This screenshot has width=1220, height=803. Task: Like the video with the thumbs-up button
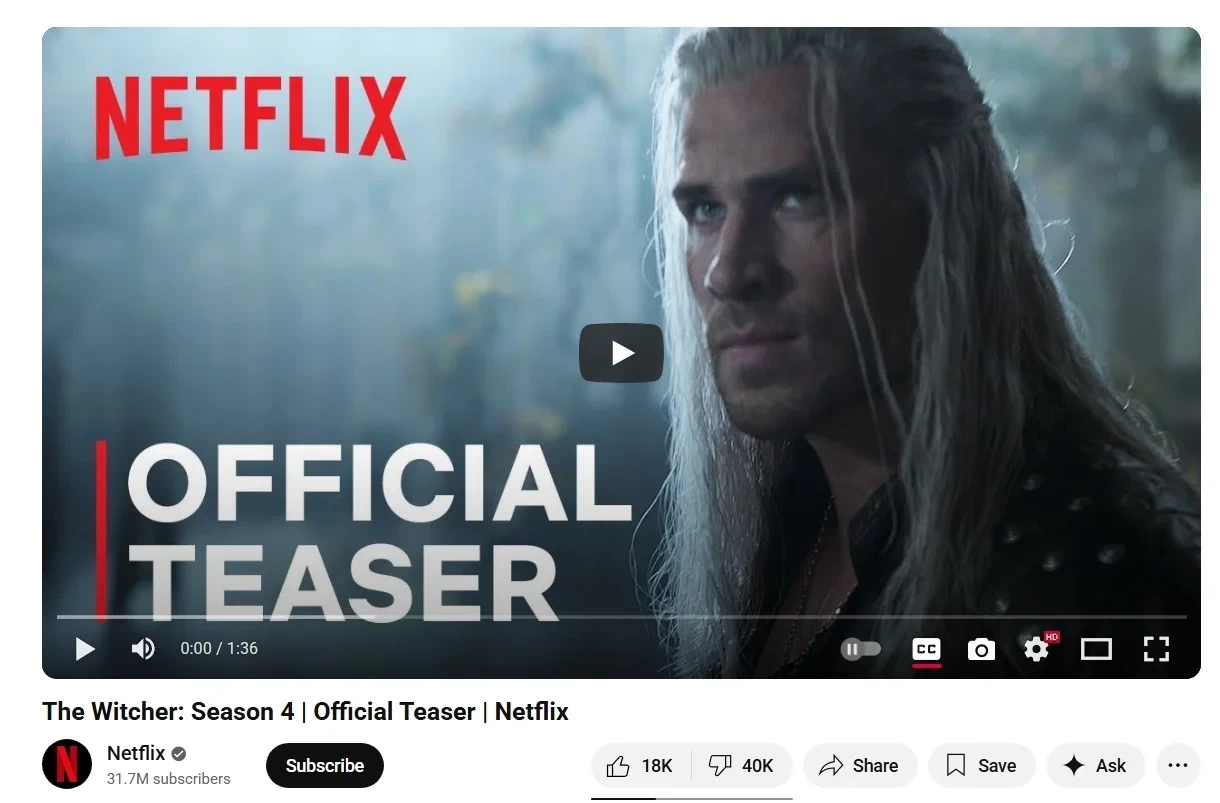(x=640, y=766)
